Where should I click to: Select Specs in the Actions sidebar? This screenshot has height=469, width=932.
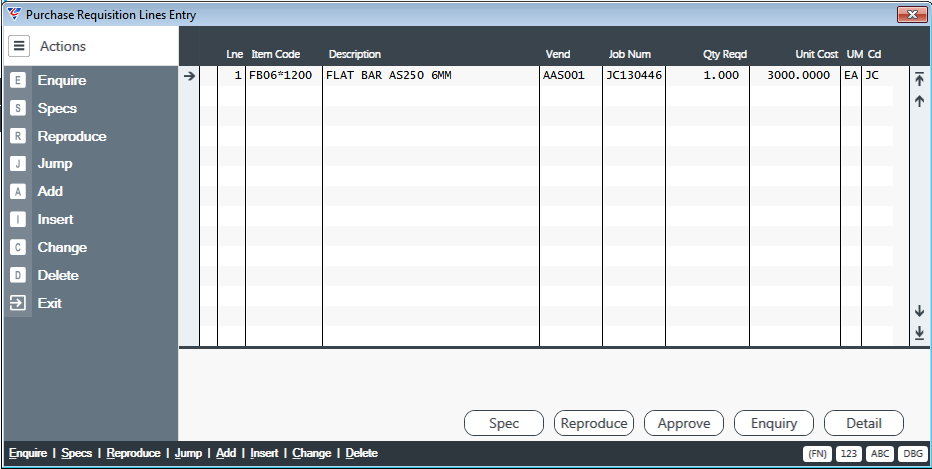click(x=57, y=108)
